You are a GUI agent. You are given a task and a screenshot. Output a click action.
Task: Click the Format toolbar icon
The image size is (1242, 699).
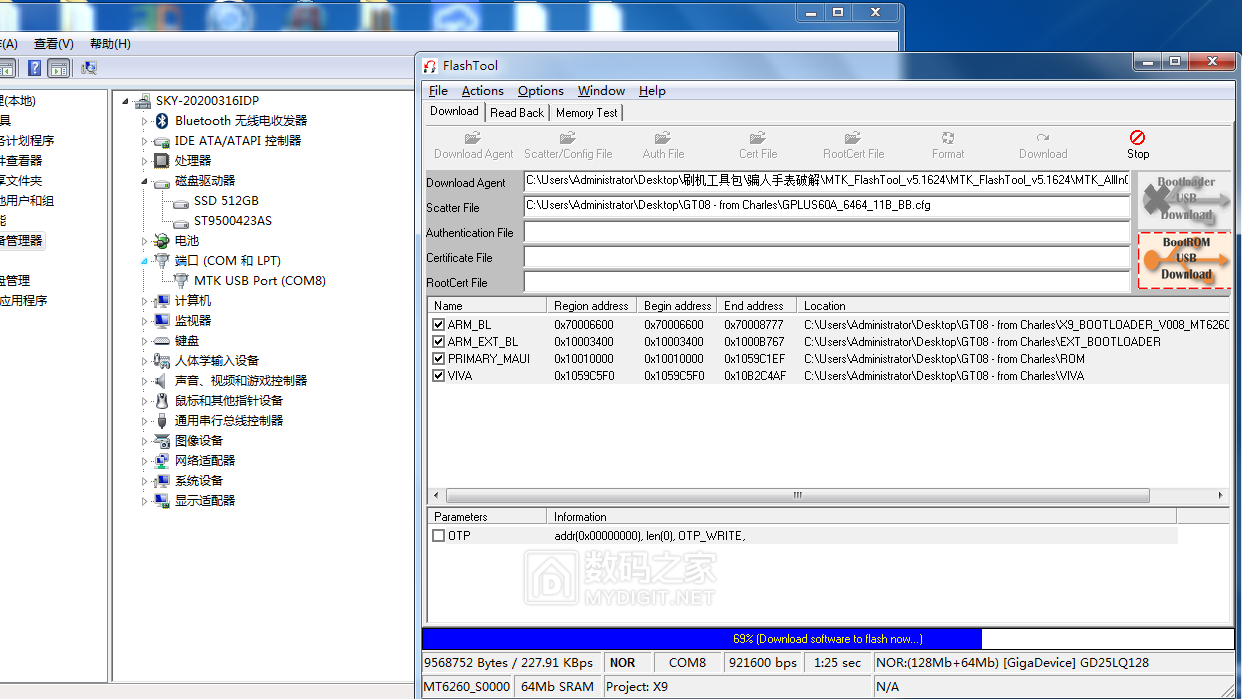coord(947,138)
